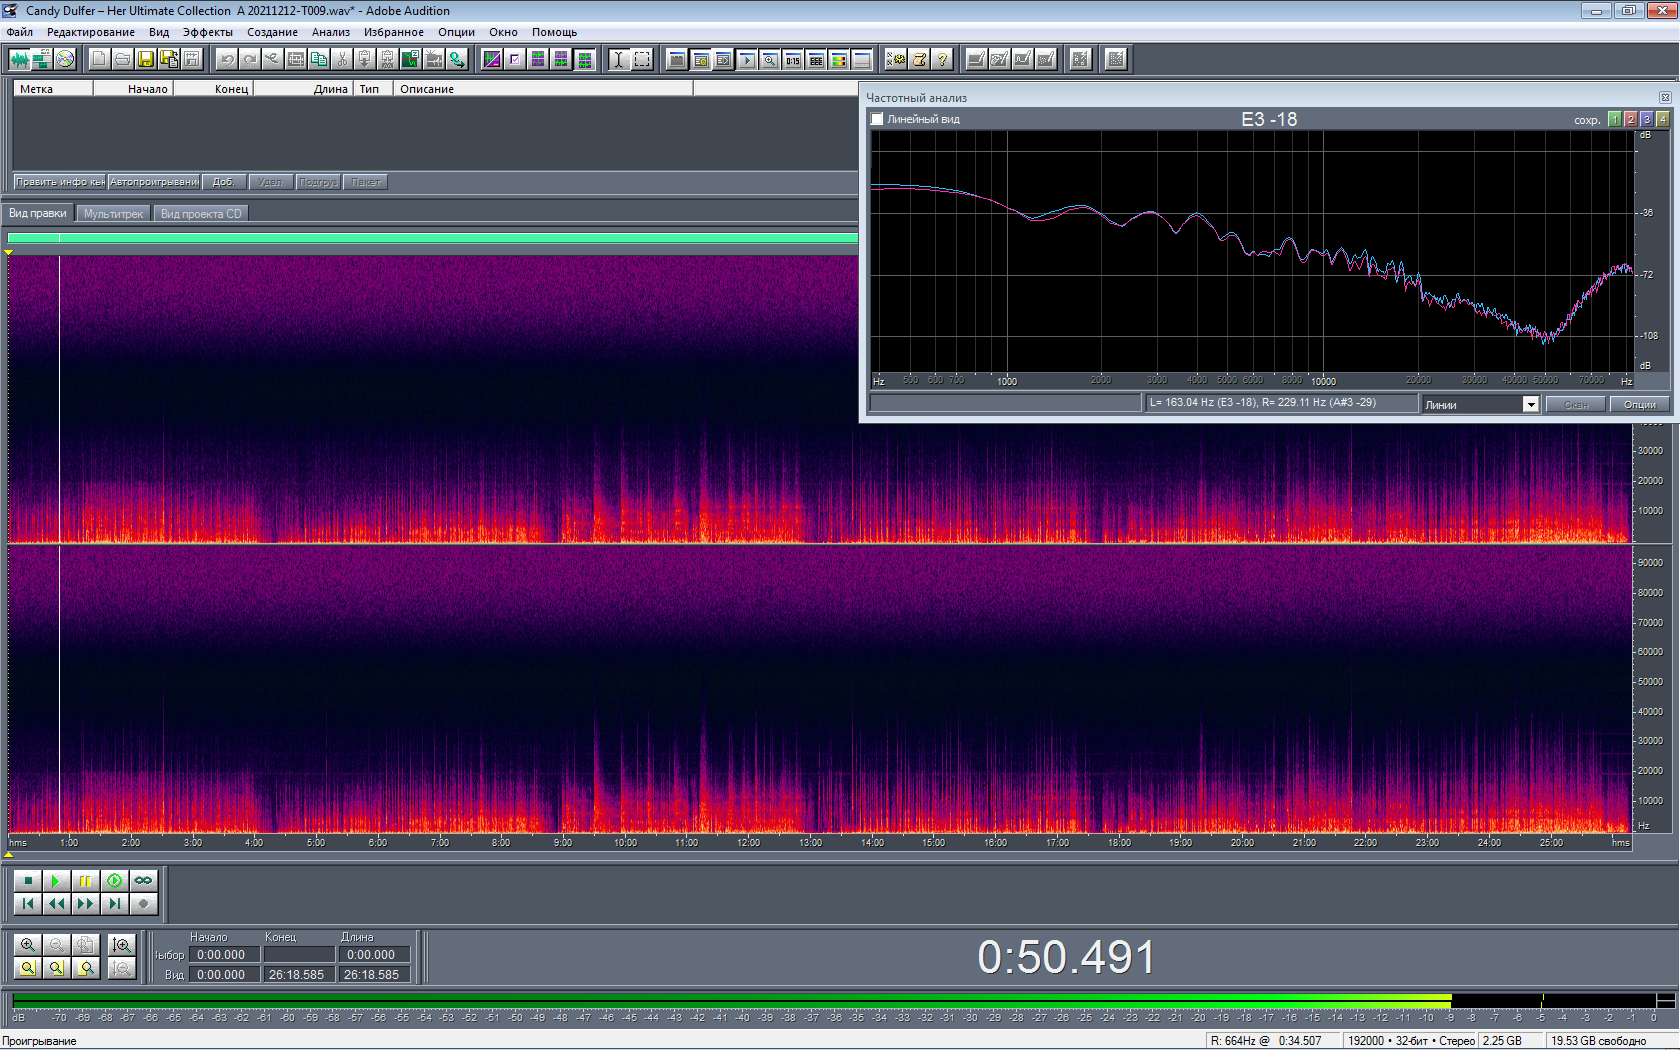1680x1050 pixels.
Task: Click the view Конец field 26:18.585
Action: 299,975
